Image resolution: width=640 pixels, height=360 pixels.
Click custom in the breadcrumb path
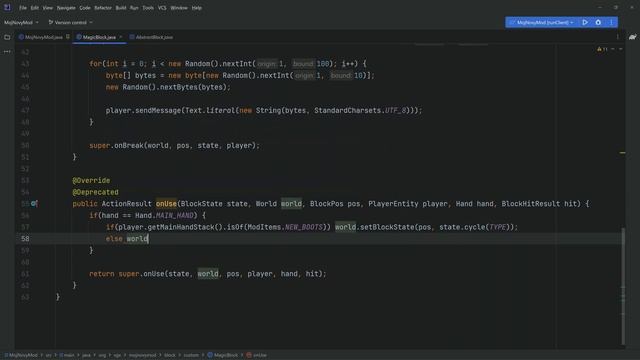tap(191, 355)
